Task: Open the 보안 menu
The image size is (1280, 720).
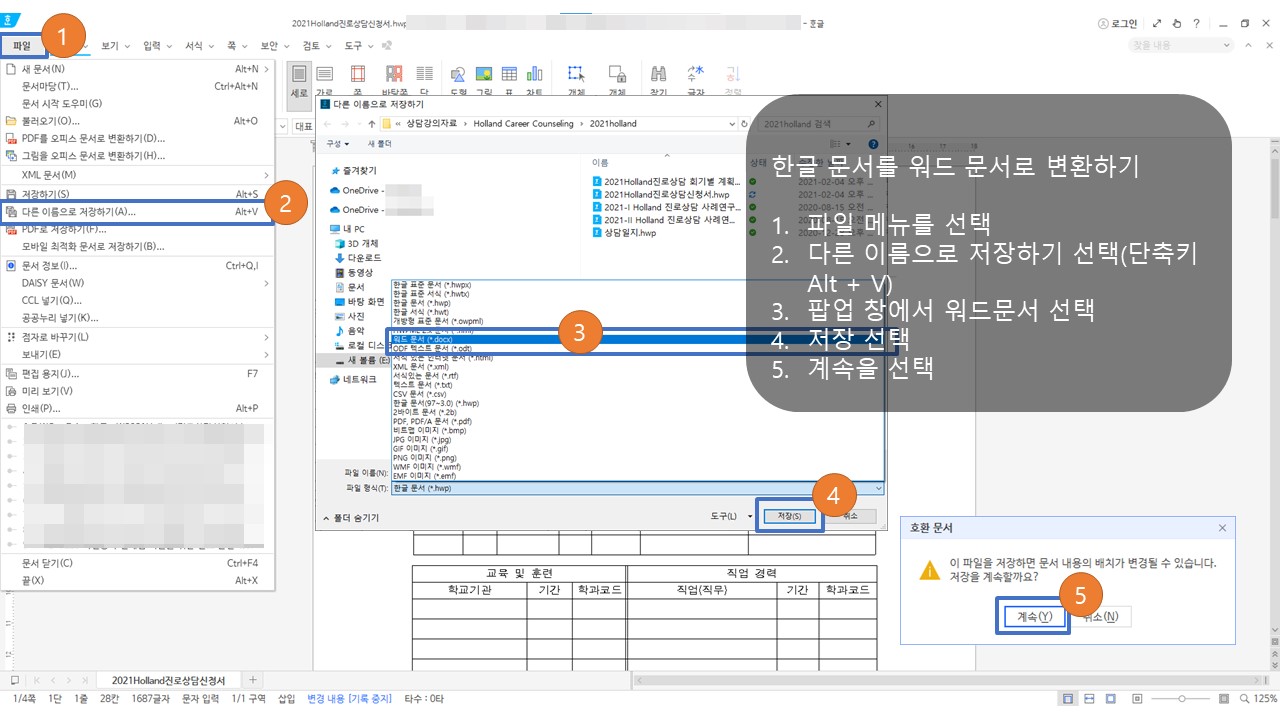Action: [271, 45]
